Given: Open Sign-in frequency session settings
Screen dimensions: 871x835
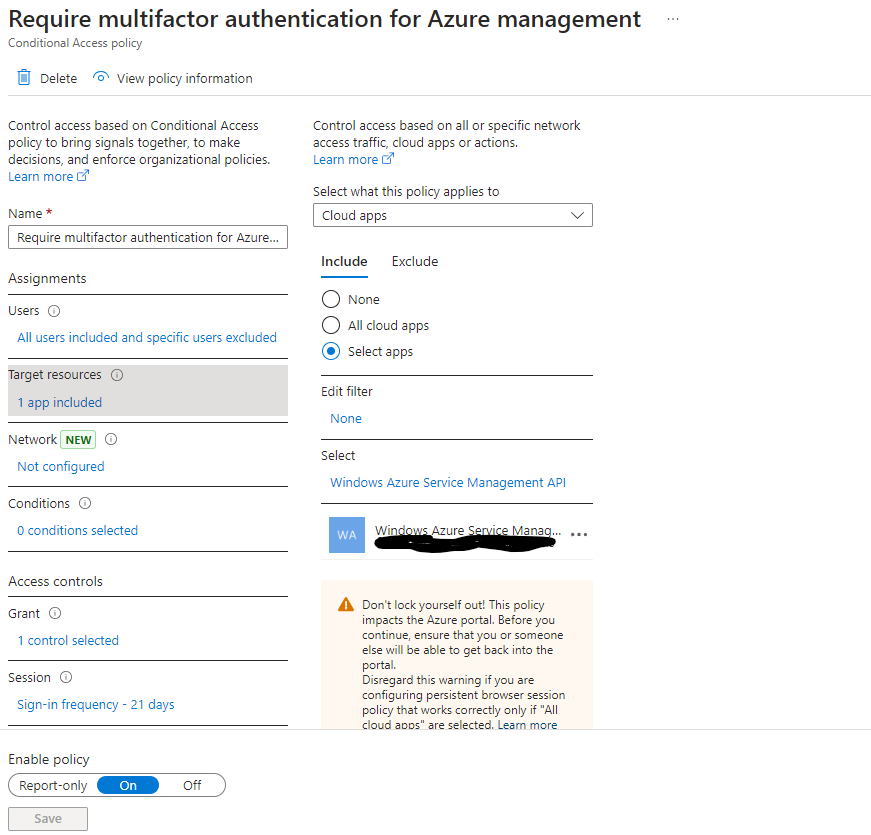Looking at the screenshot, I should pyautogui.click(x=95, y=704).
